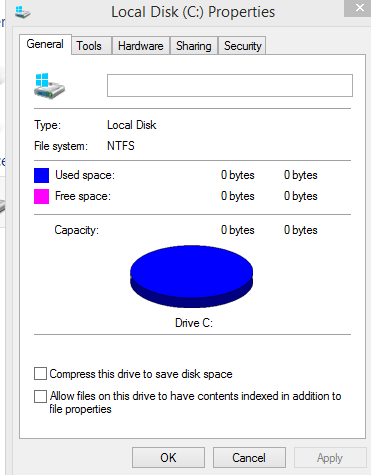Click the Drive C pie chart

(191, 277)
